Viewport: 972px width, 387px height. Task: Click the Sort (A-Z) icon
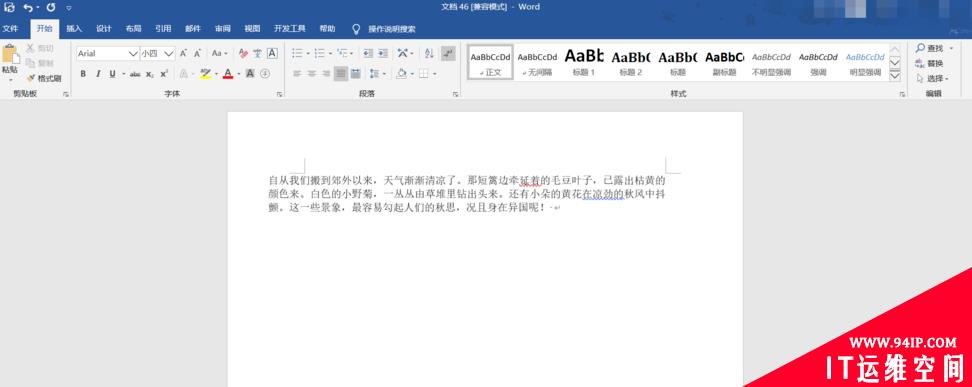pyautogui.click(x=429, y=54)
